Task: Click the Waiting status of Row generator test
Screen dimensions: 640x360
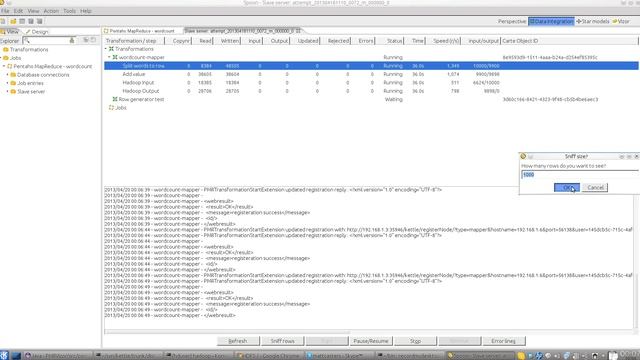Action: point(393,99)
